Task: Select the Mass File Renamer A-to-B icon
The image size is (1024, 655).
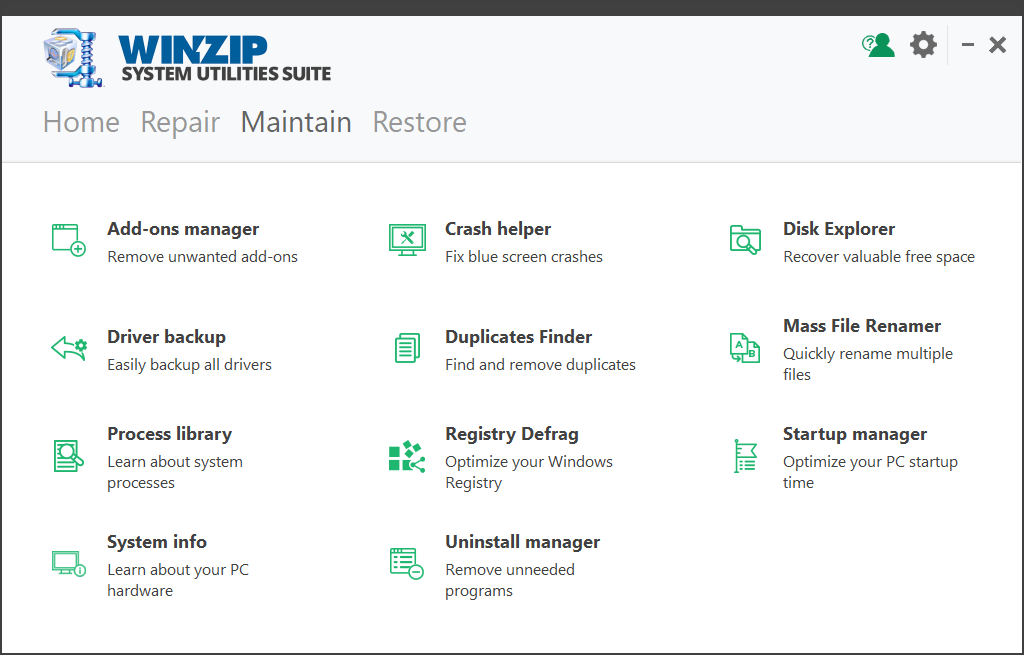Action: click(744, 348)
